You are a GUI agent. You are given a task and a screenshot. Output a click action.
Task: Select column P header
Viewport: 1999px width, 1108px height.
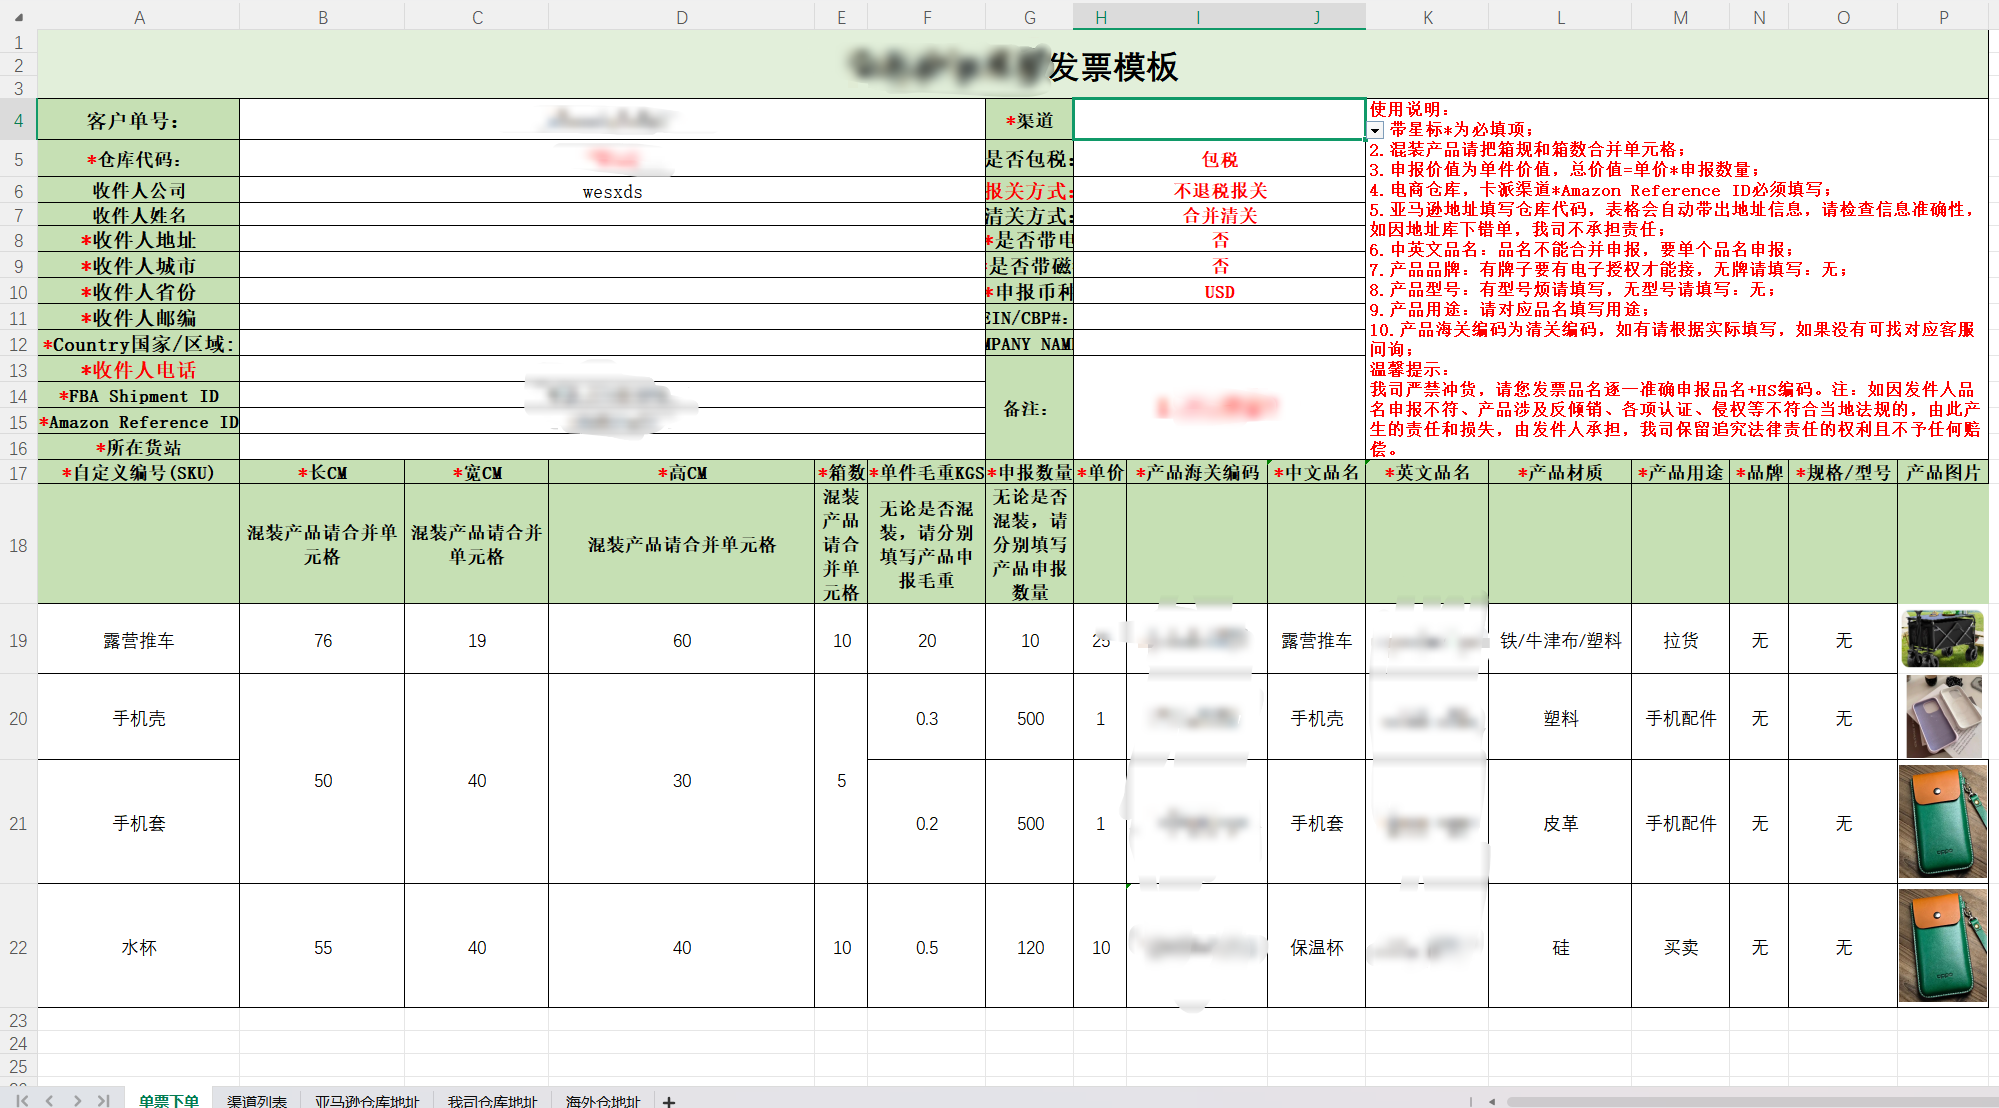coord(1942,17)
